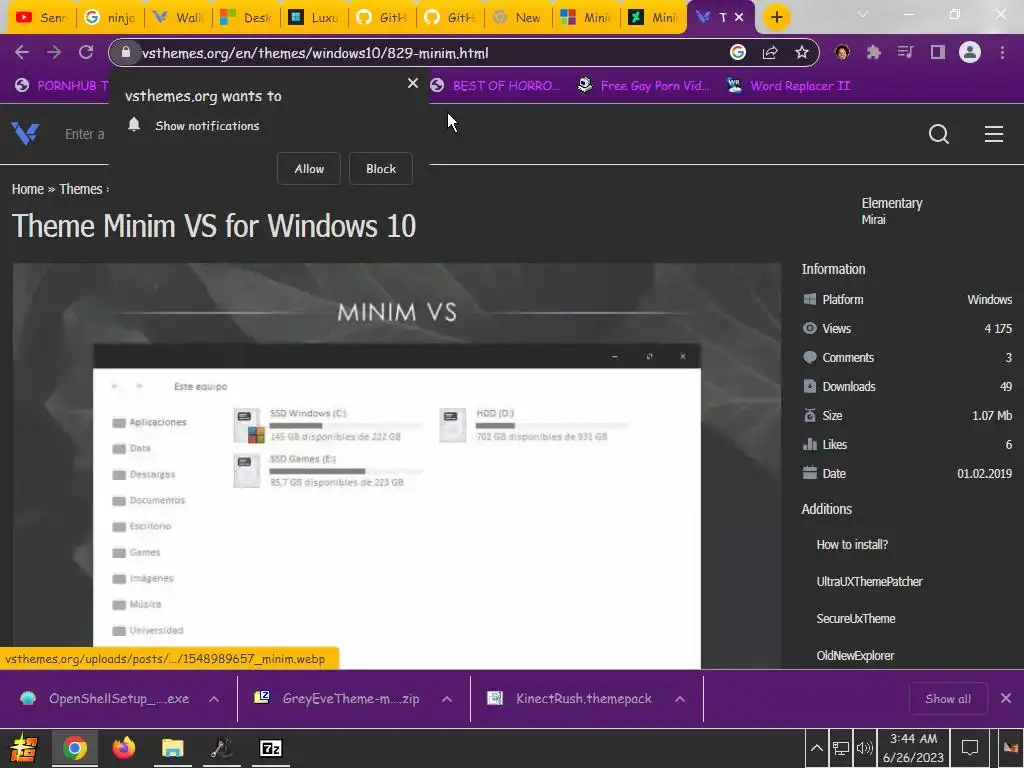Image resolution: width=1024 pixels, height=768 pixels.
Task: Block vsthemes.org notifications
Action: [x=381, y=168]
